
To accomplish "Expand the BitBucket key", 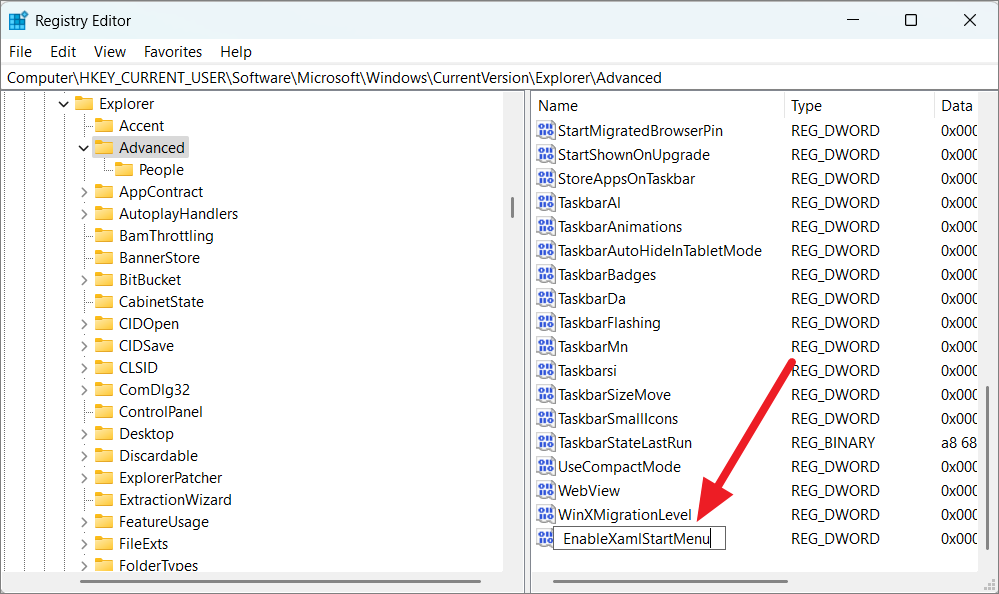I will pyautogui.click(x=83, y=280).
